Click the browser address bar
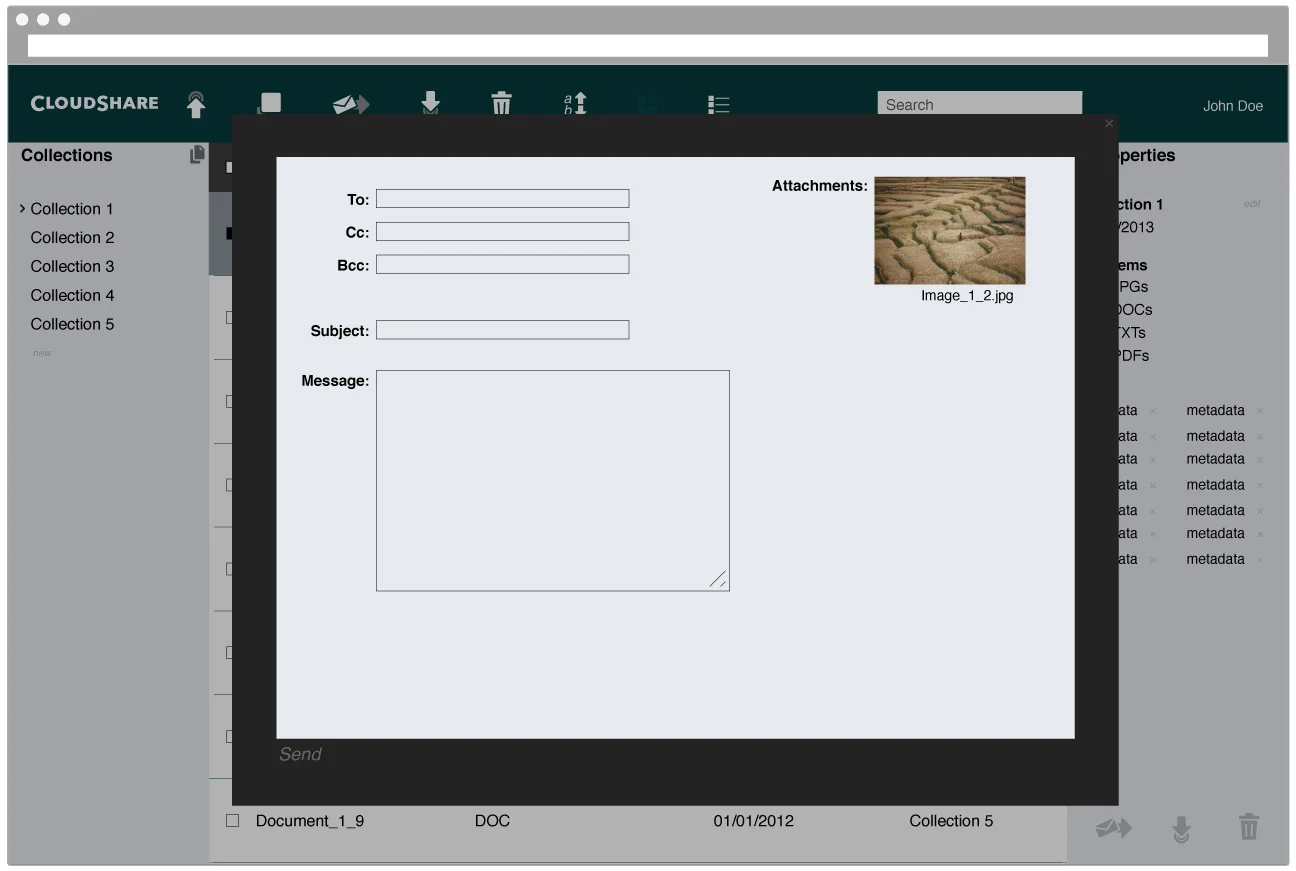 (x=647, y=46)
